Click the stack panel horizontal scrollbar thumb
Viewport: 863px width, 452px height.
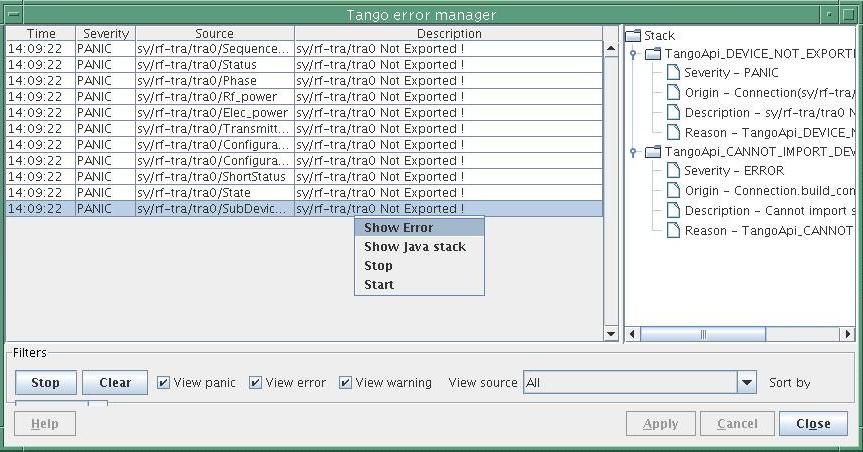click(703, 334)
